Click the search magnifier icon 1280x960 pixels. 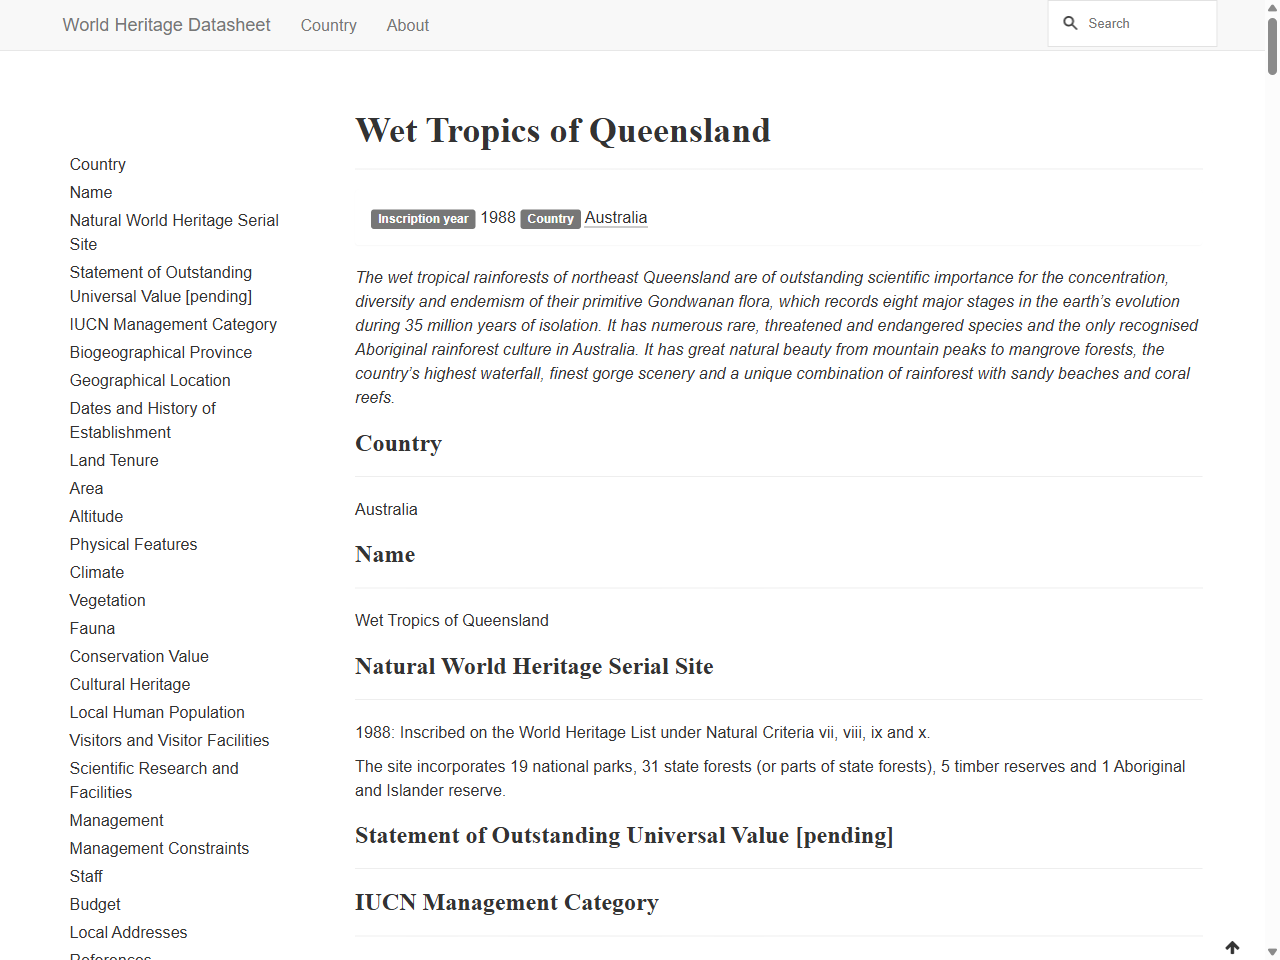(1070, 22)
